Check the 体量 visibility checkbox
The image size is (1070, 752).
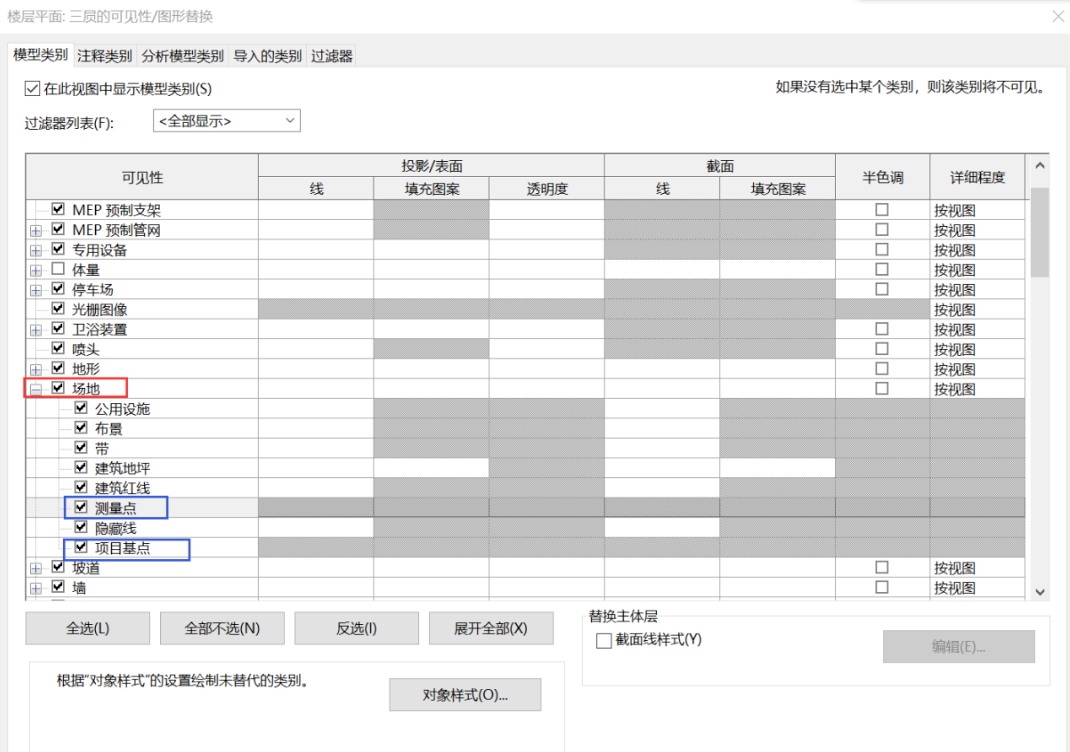click(x=59, y=269)
